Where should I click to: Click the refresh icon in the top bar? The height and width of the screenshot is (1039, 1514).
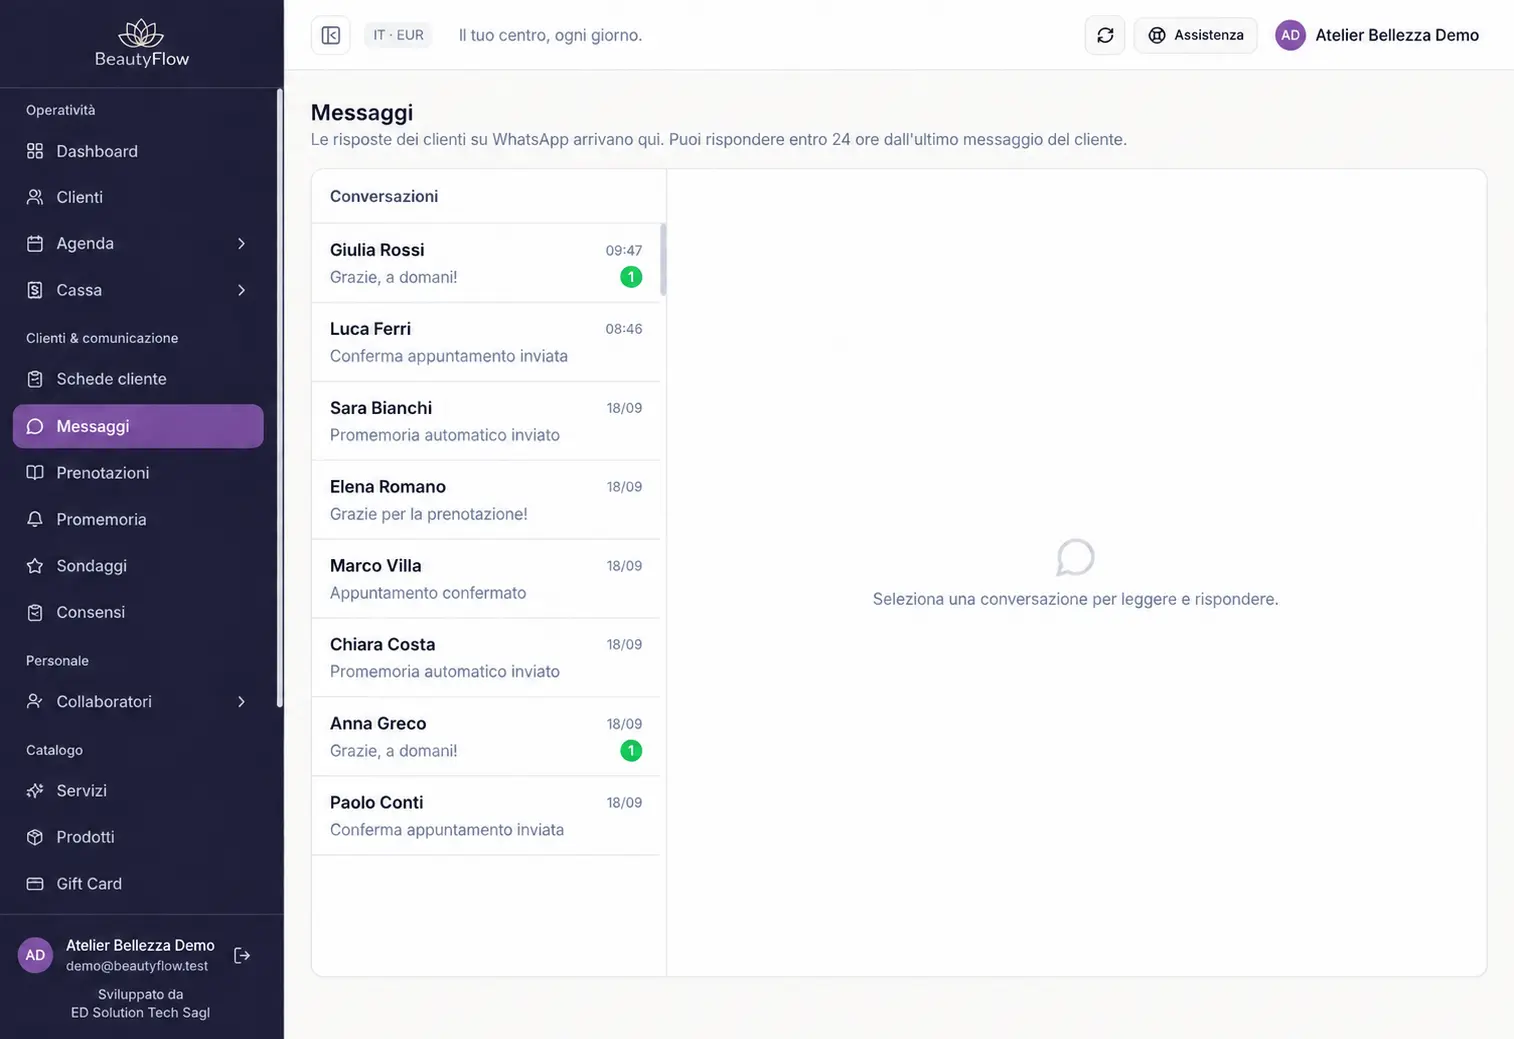click(1105, 35)
